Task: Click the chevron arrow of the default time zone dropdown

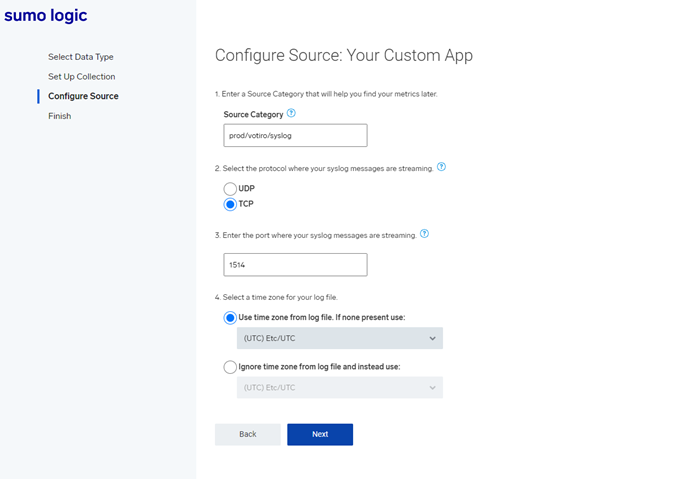Action: point(433,338)
